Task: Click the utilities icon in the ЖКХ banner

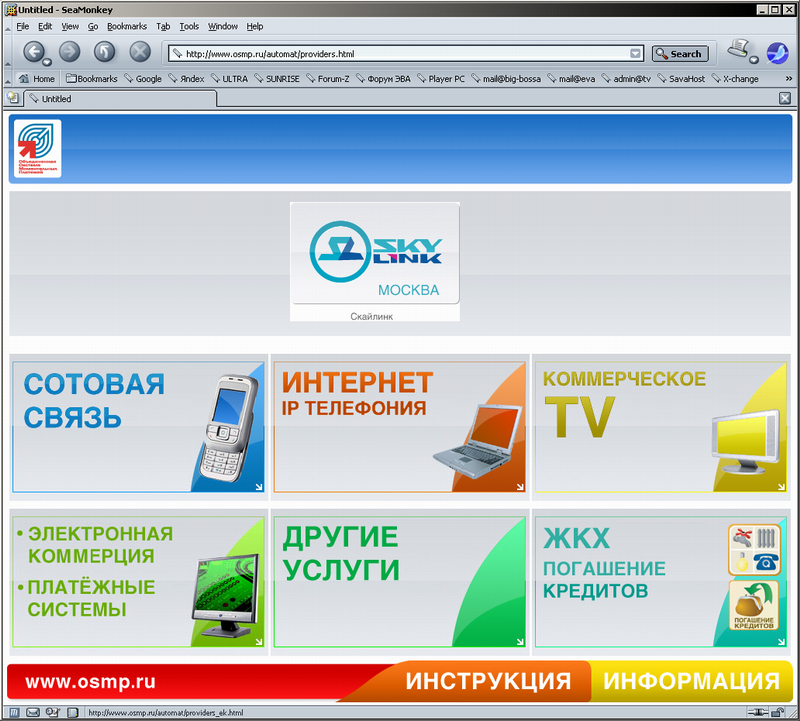Action: pos(754,550)
